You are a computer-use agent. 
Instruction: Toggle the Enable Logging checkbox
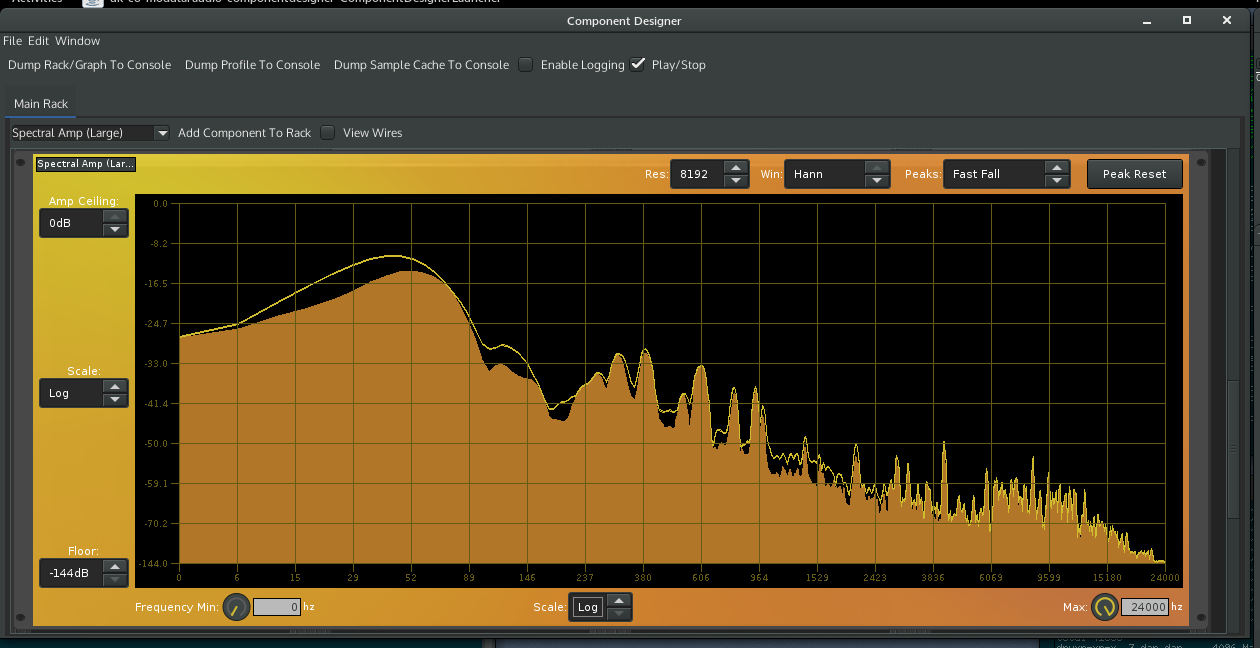[x=526, y=65]
